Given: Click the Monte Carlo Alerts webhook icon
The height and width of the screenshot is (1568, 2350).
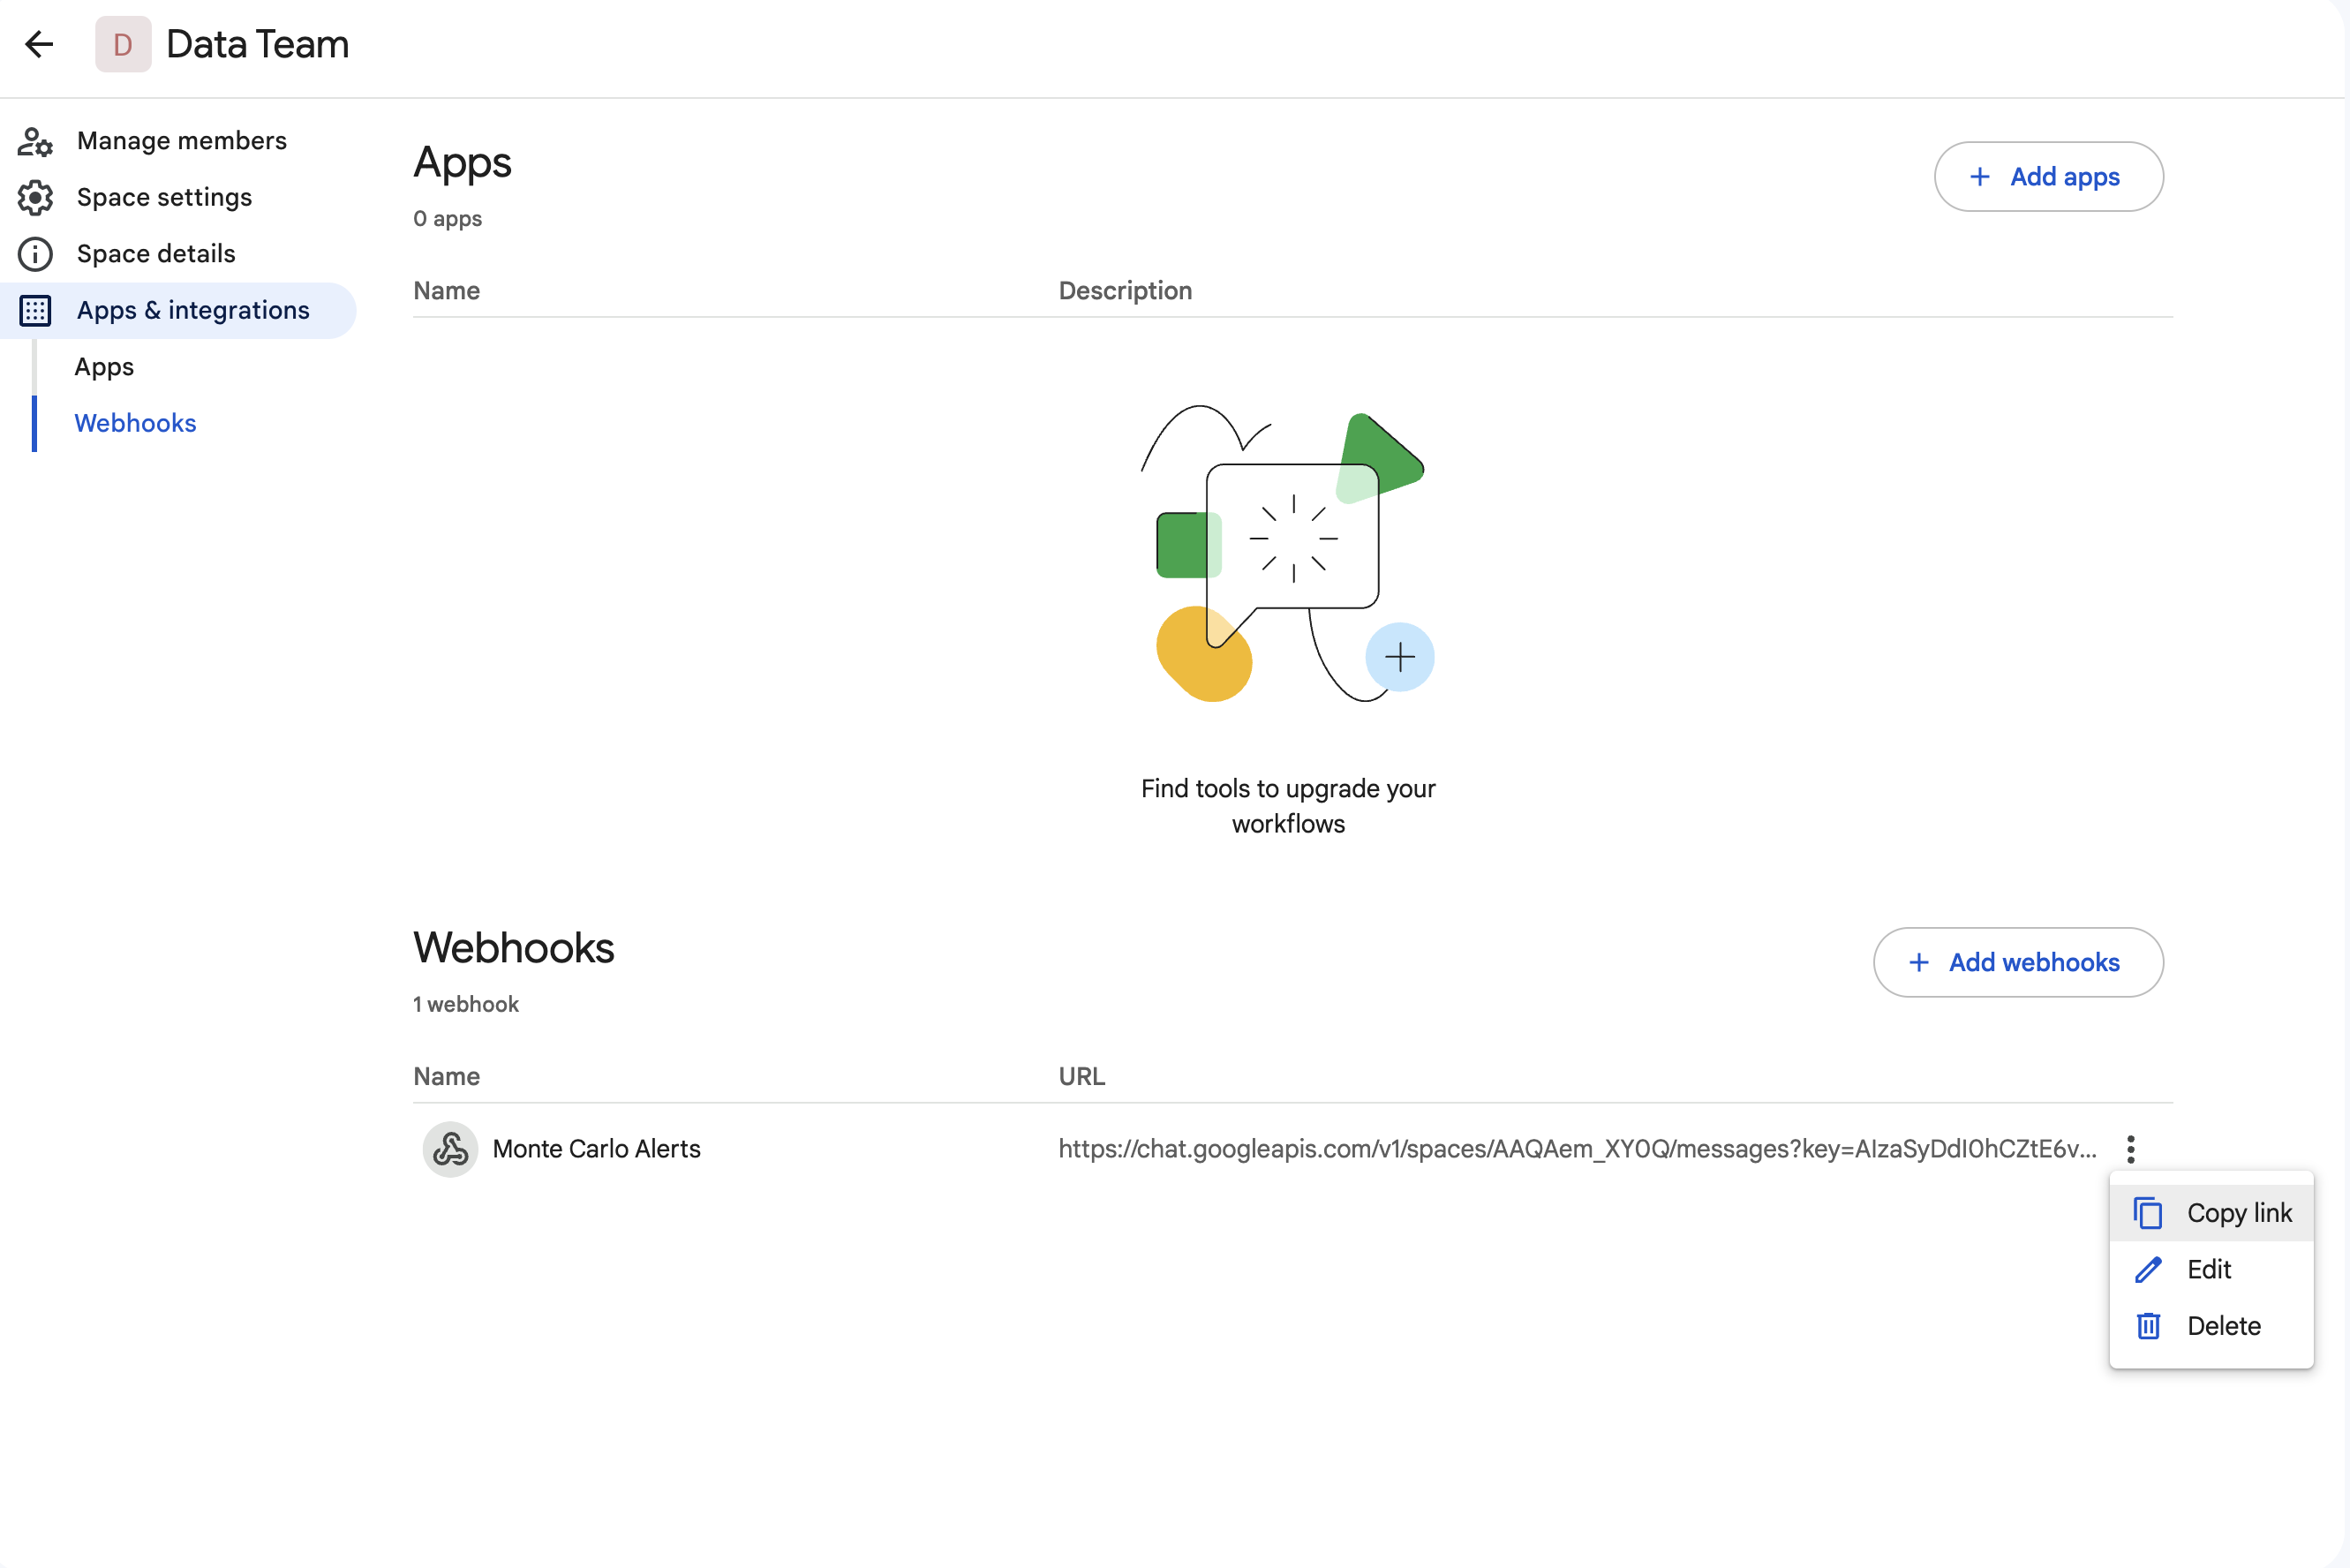Looking at the screenshot, I should point(450,1149).
